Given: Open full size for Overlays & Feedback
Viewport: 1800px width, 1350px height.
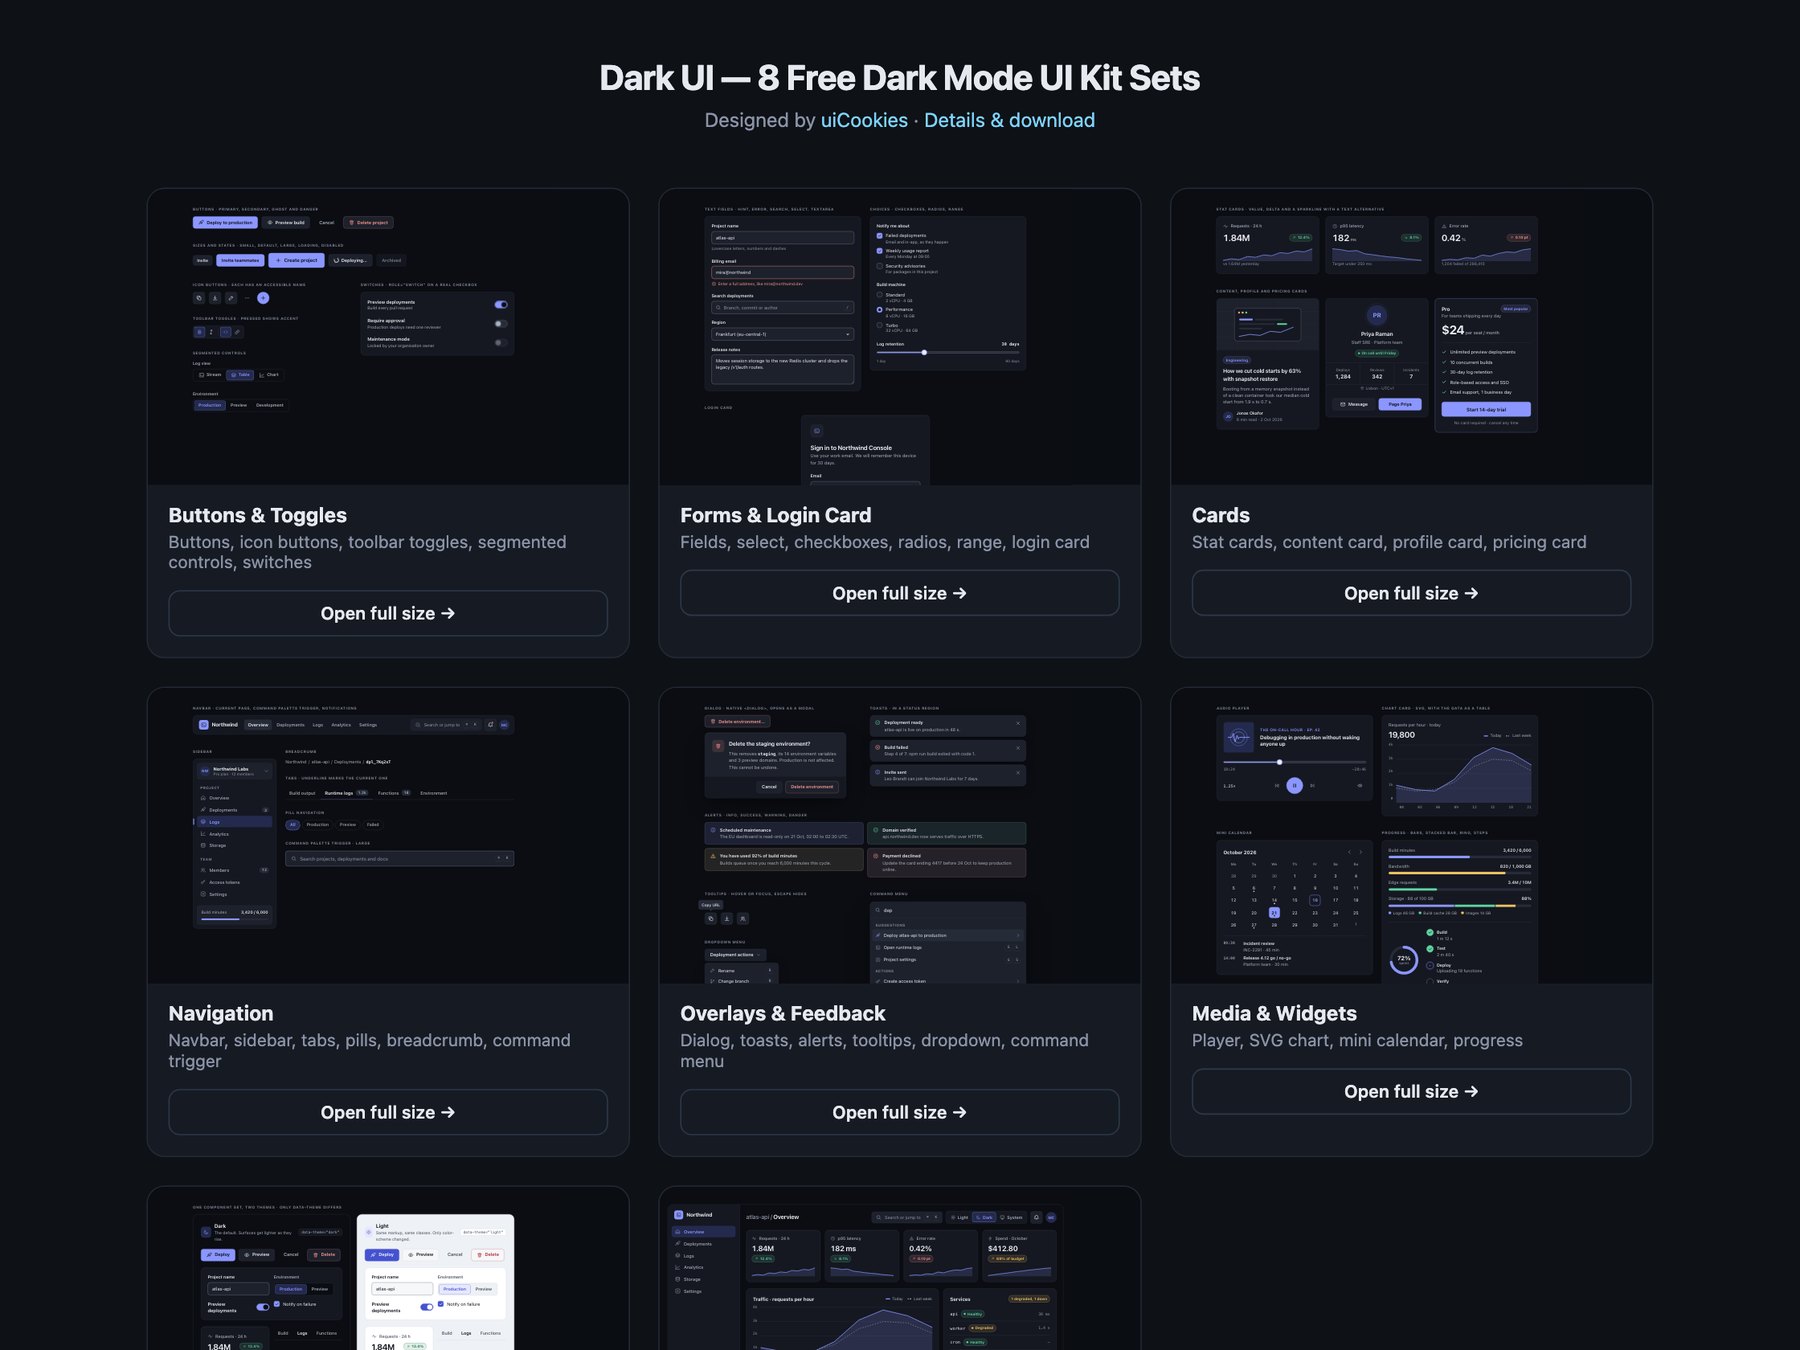Looking at the screenshot, I should coord(899,1112).
